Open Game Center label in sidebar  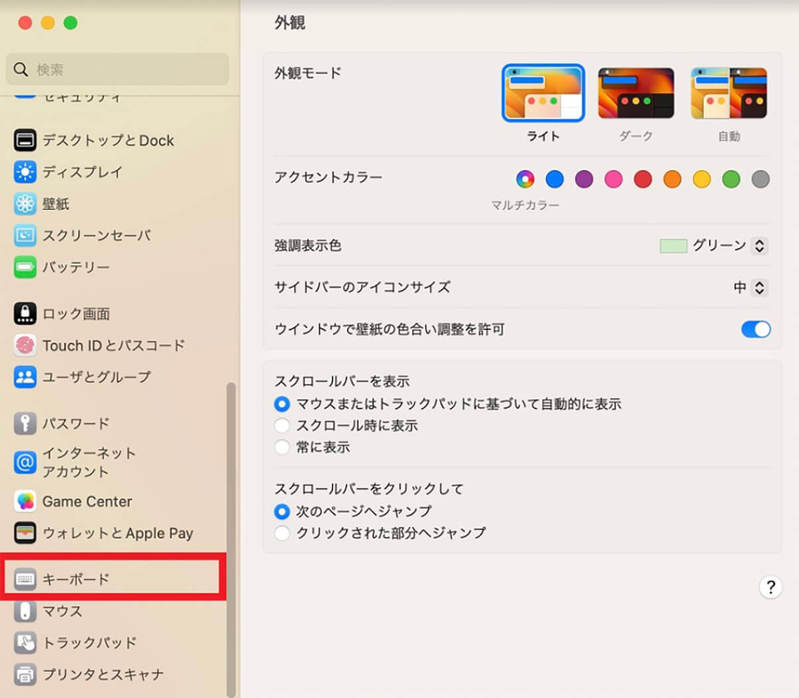pos(87,501)
